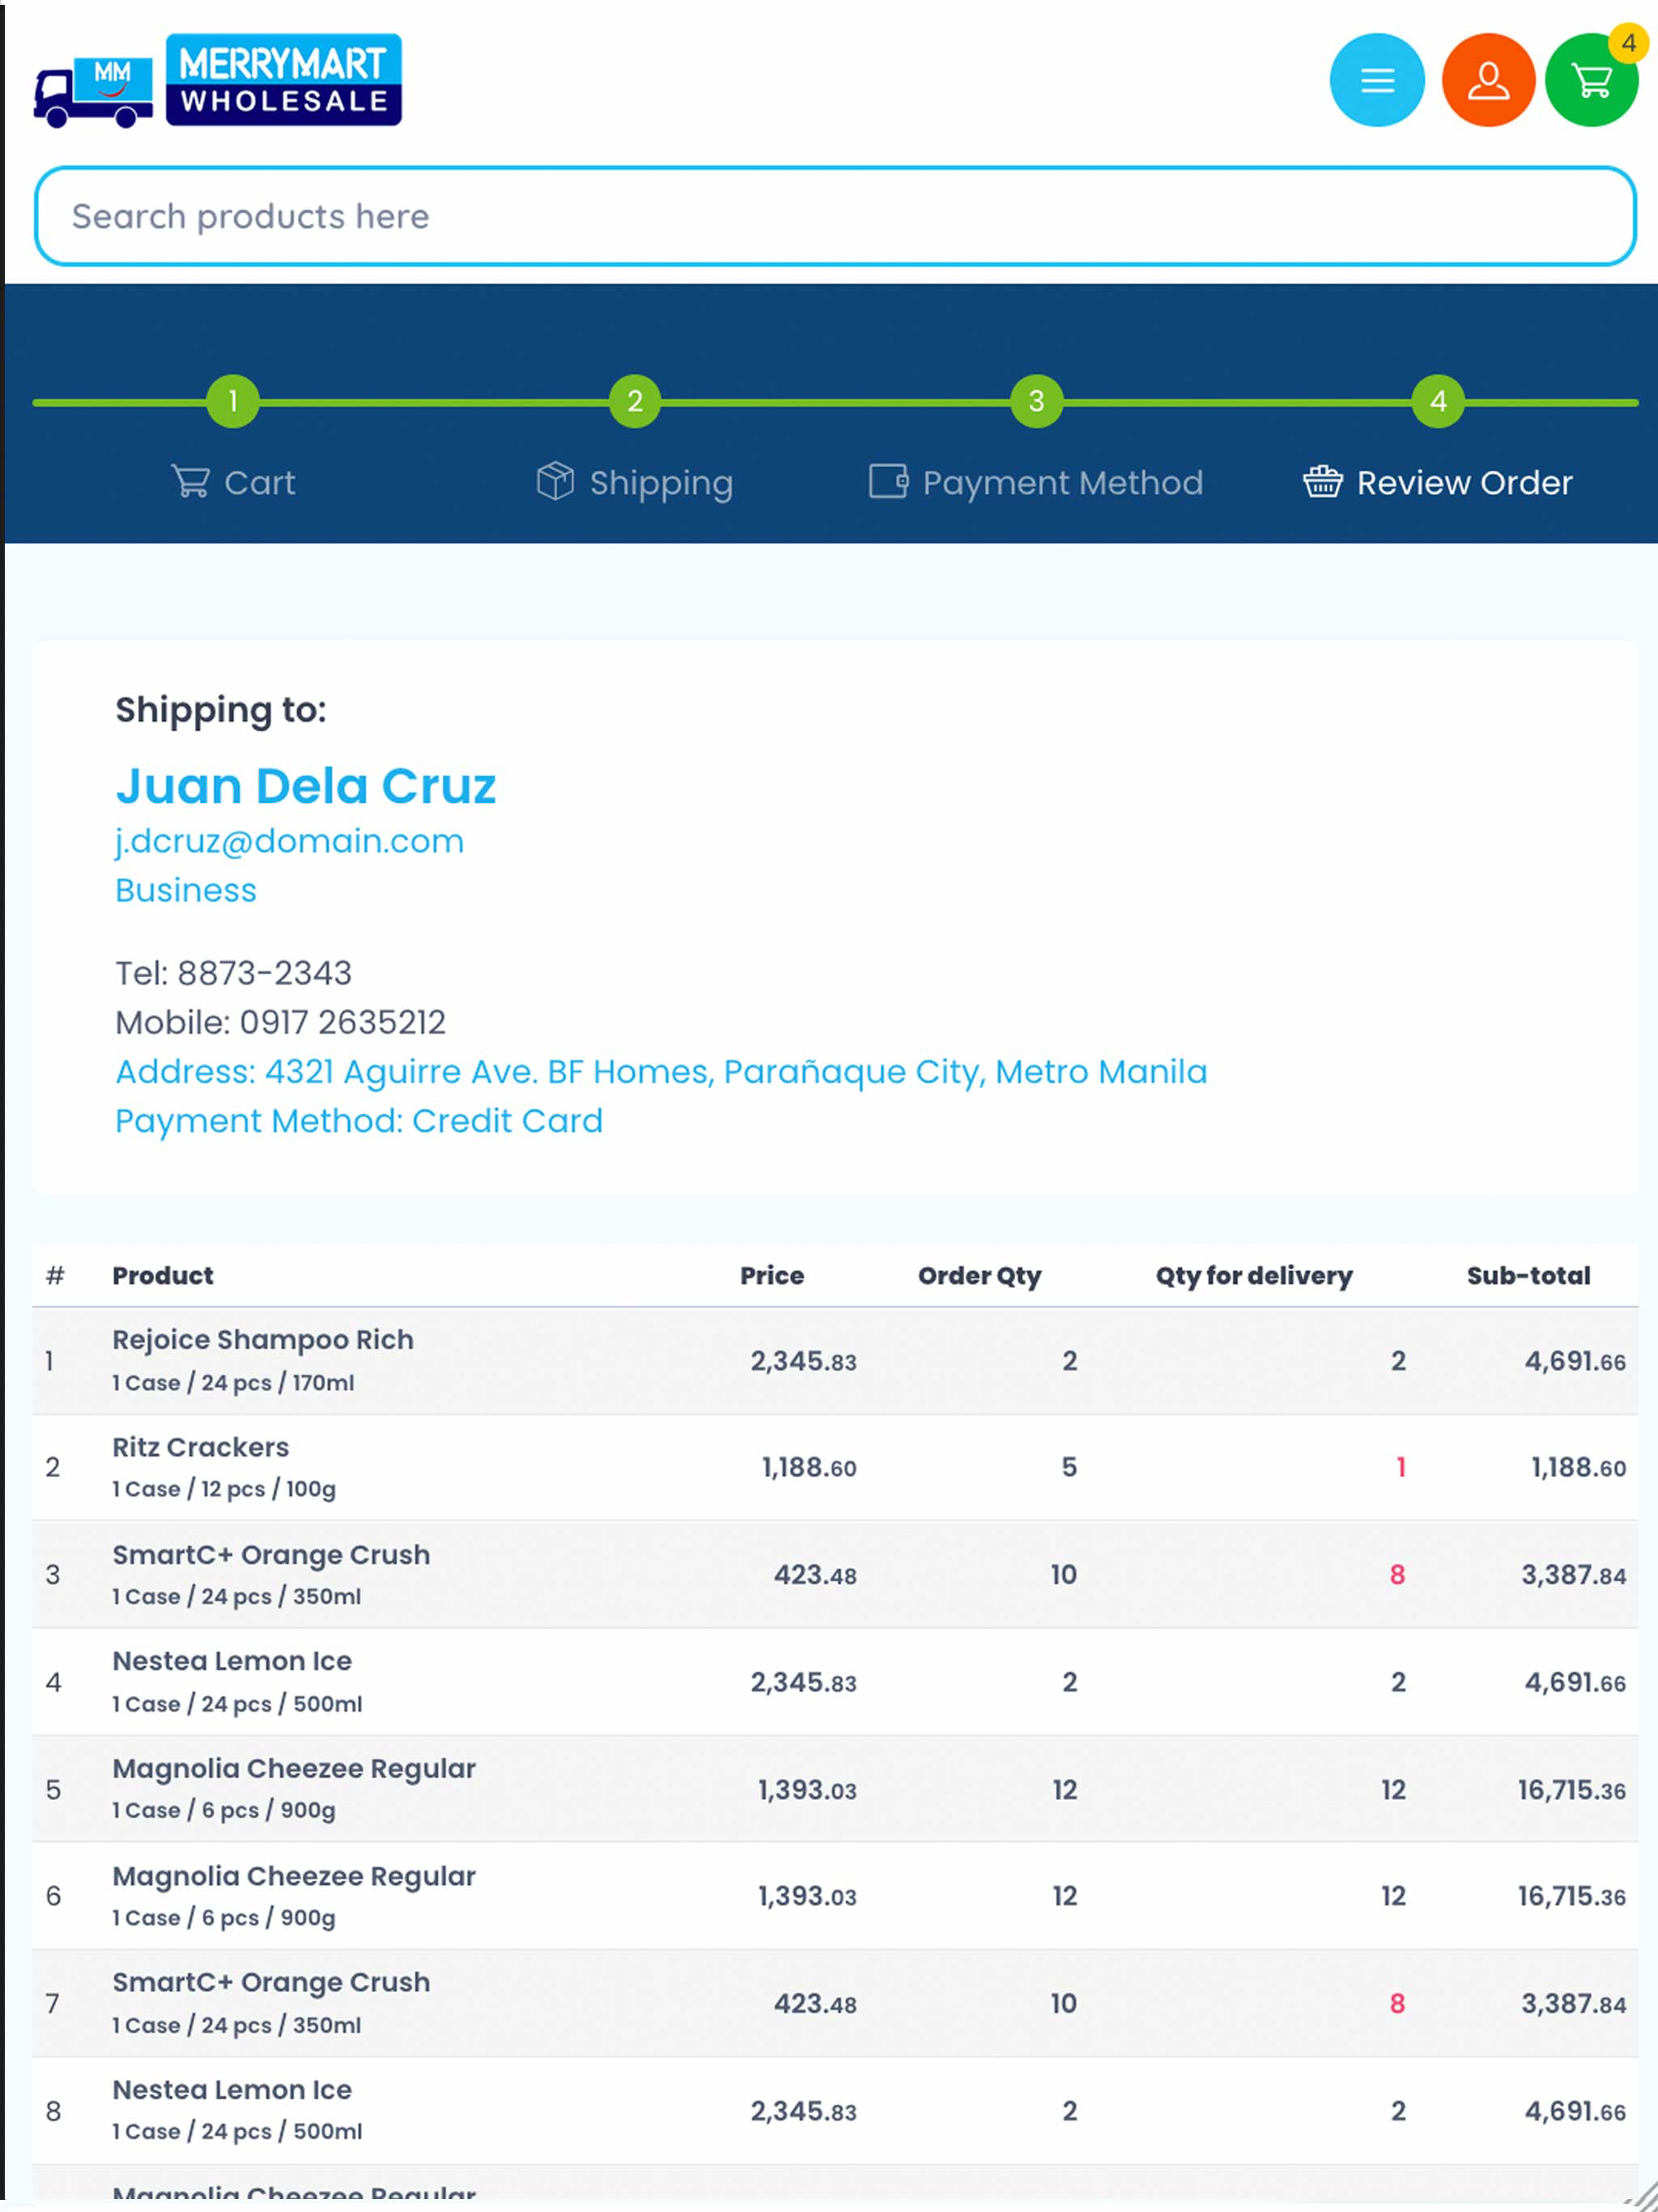Screen dimensions: 1658x2212
Task: Select Magnolia Cheezee Regular in row 6
Action: (294, 1877)
